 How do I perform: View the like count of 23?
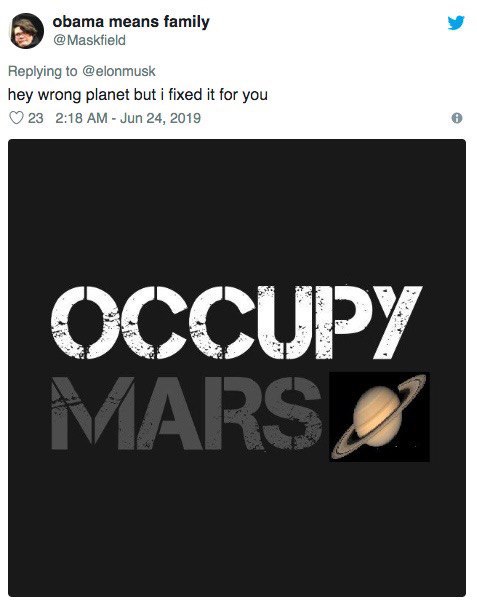36,118
